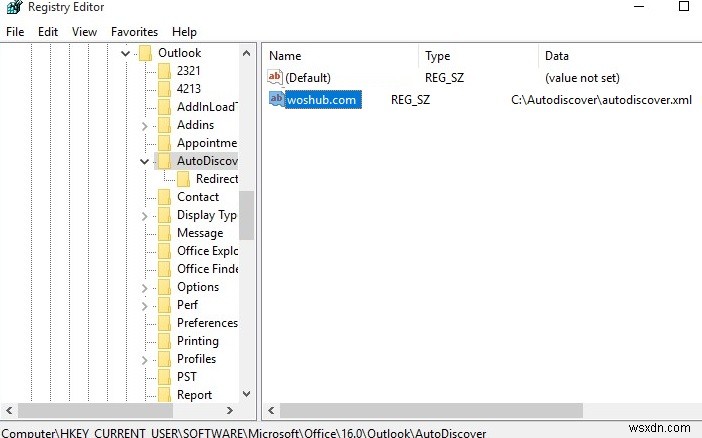Click the tree pane scroll up arrow
Image resolution: width=702 pixels, height=438 pixels.
(246, 53)
